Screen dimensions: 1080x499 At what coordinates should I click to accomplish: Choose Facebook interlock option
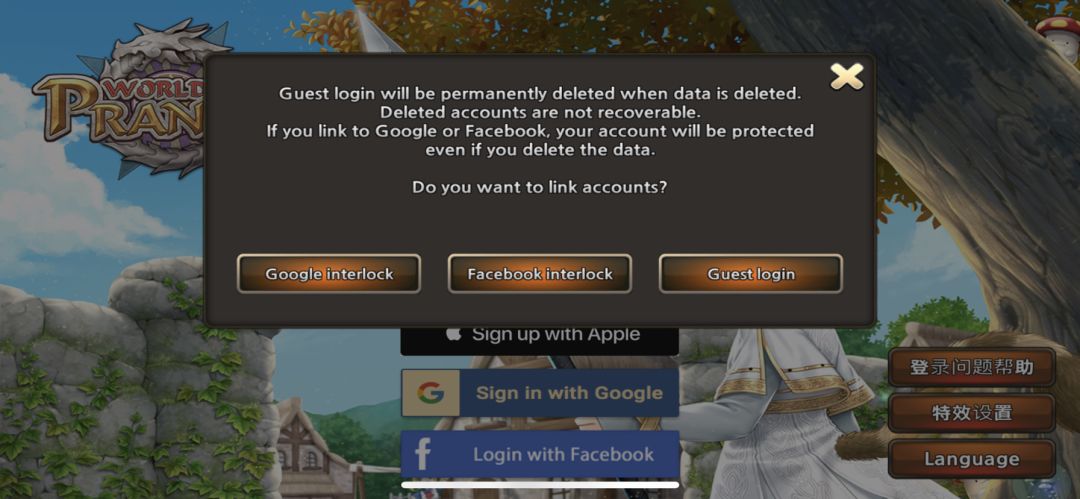click(x=539, y=274)
